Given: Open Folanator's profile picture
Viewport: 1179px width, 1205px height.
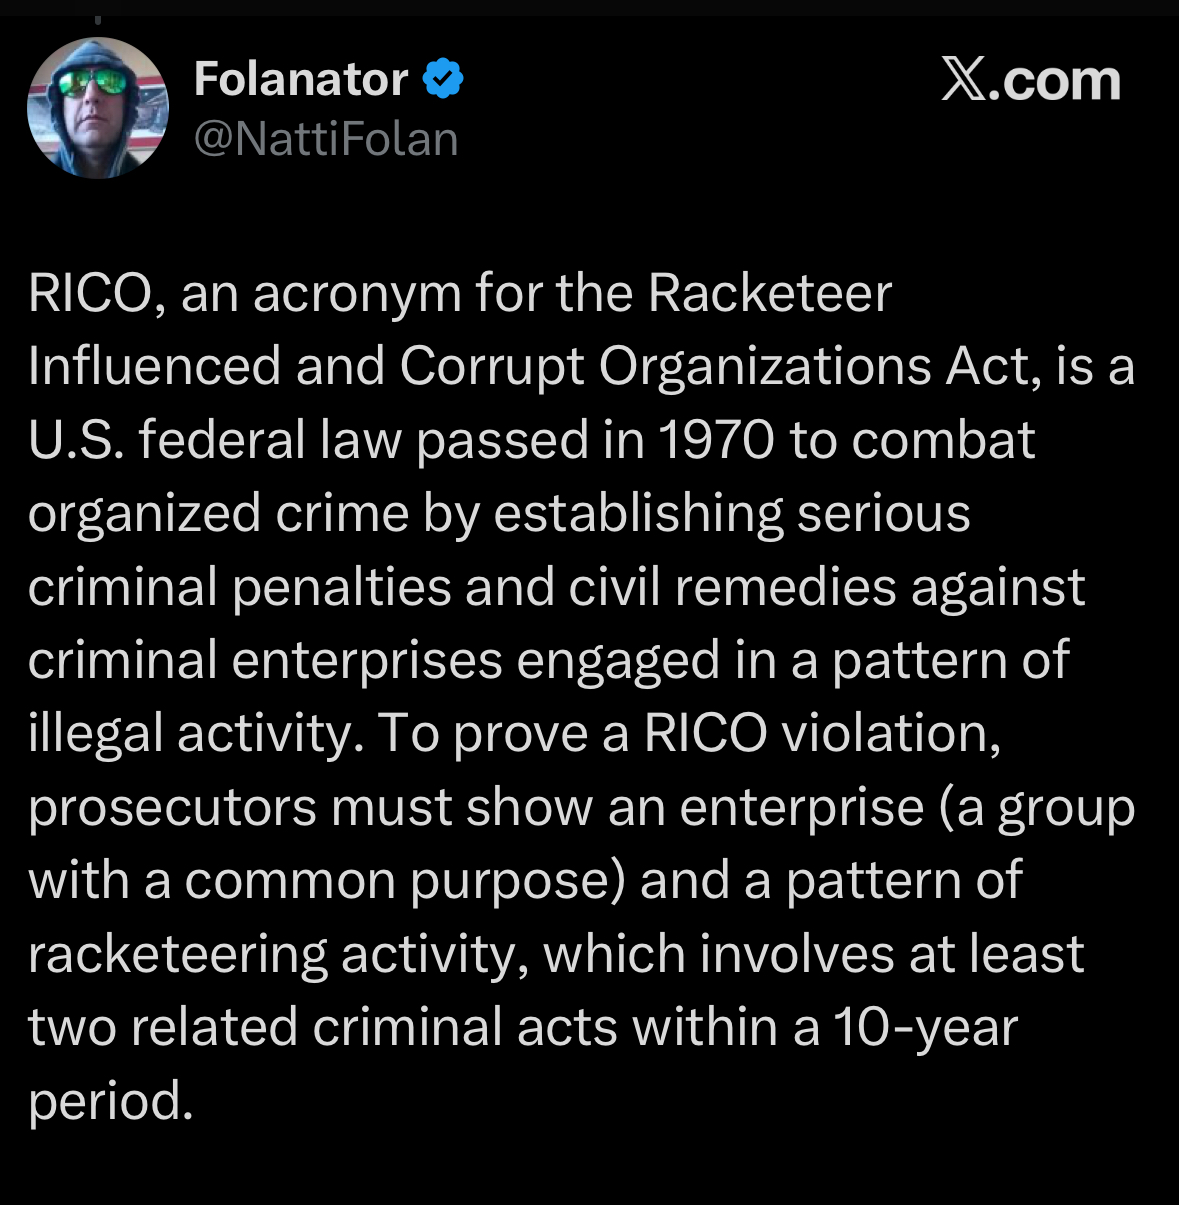Looking at the screenshot, I should (98, 108).
